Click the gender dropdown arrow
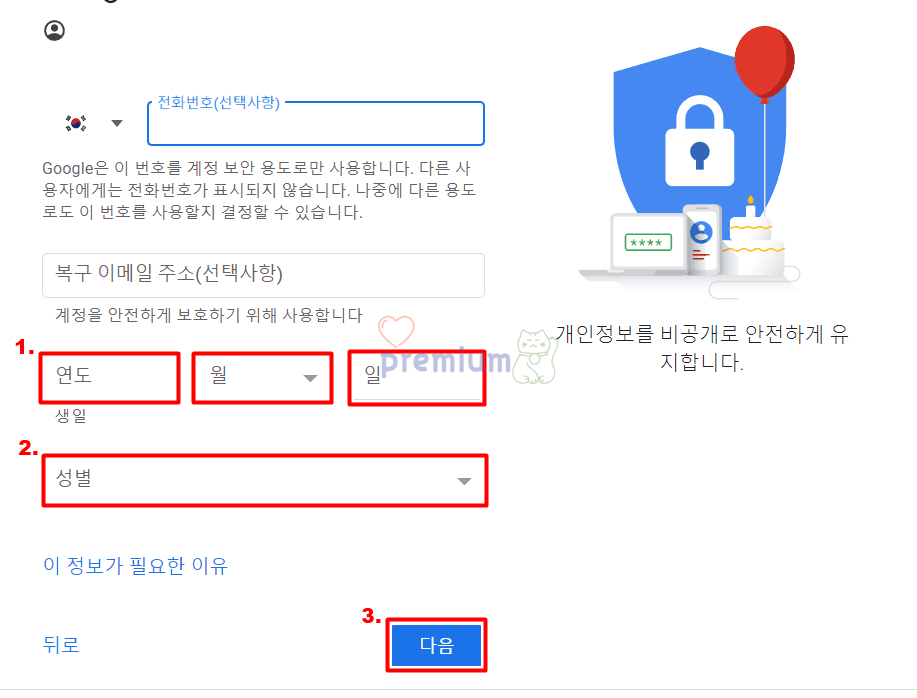917x698 pixels. pyautogui.click(x=464, y=481)
